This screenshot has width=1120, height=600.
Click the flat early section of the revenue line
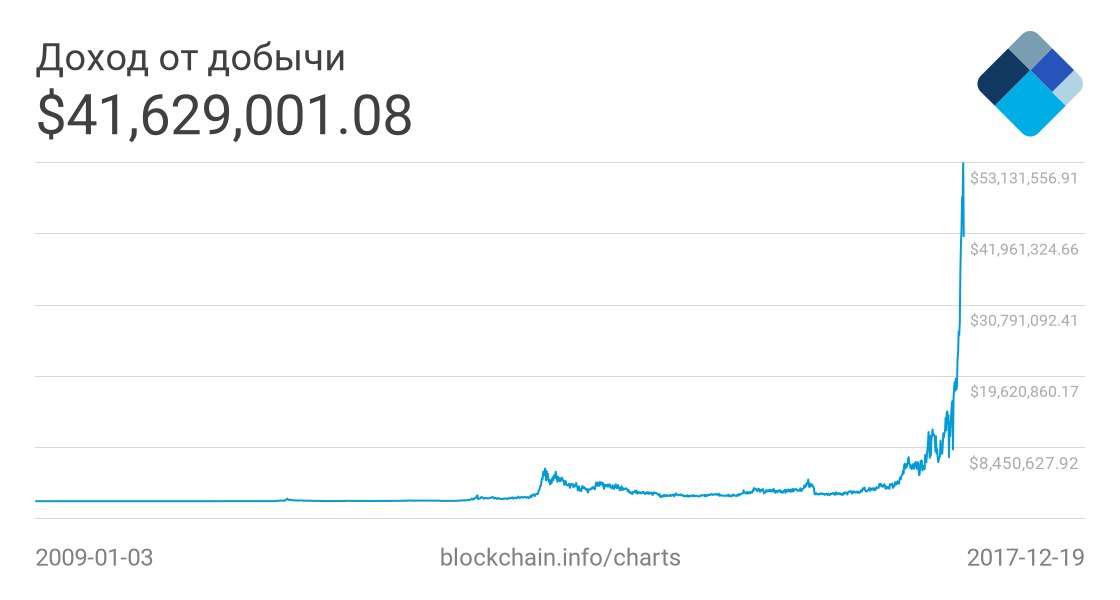pos(160,500)
